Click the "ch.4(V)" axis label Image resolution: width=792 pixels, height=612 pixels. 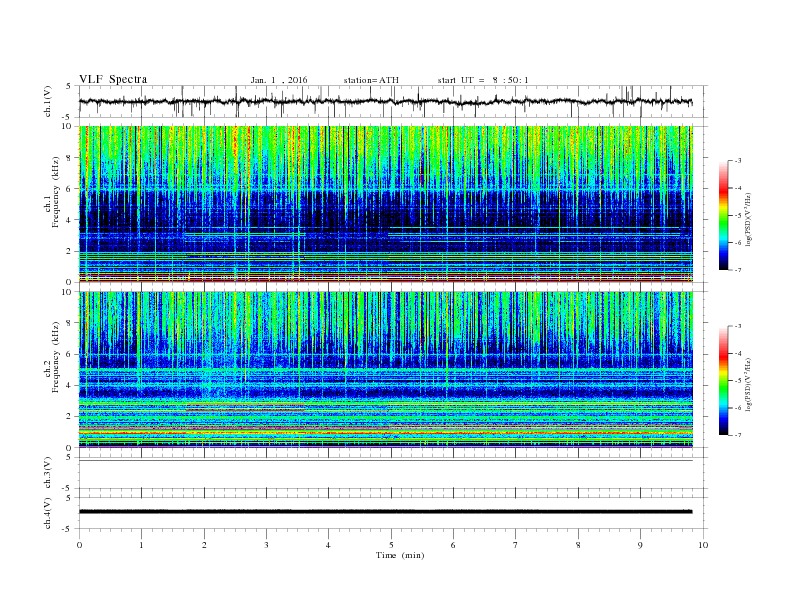click(x=48, y=514)
